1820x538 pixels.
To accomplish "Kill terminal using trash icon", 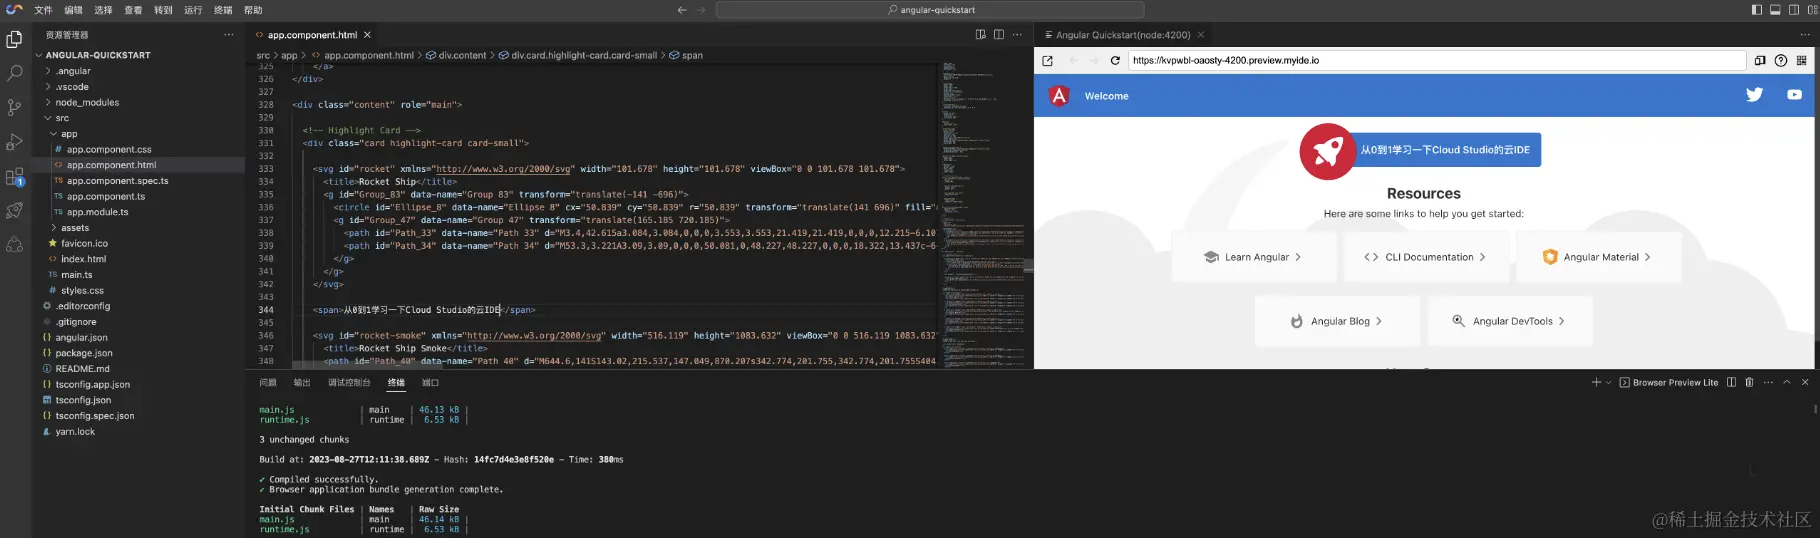I will click(x=1749, y=382).
